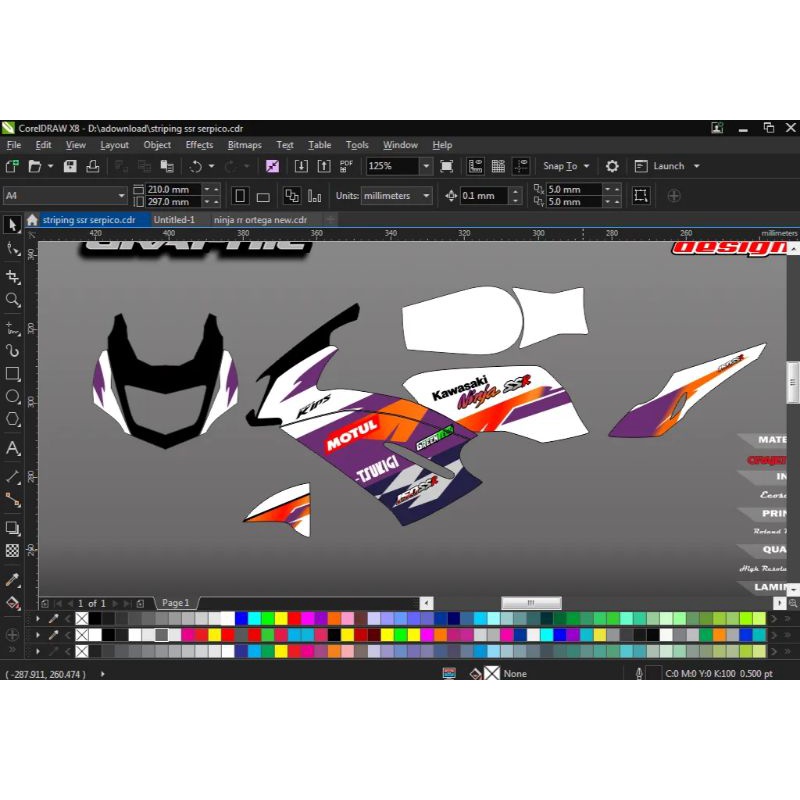800x800 pixels.
Task: Select the Text tool
Action: pyautogui.click(x=12, y=448)
